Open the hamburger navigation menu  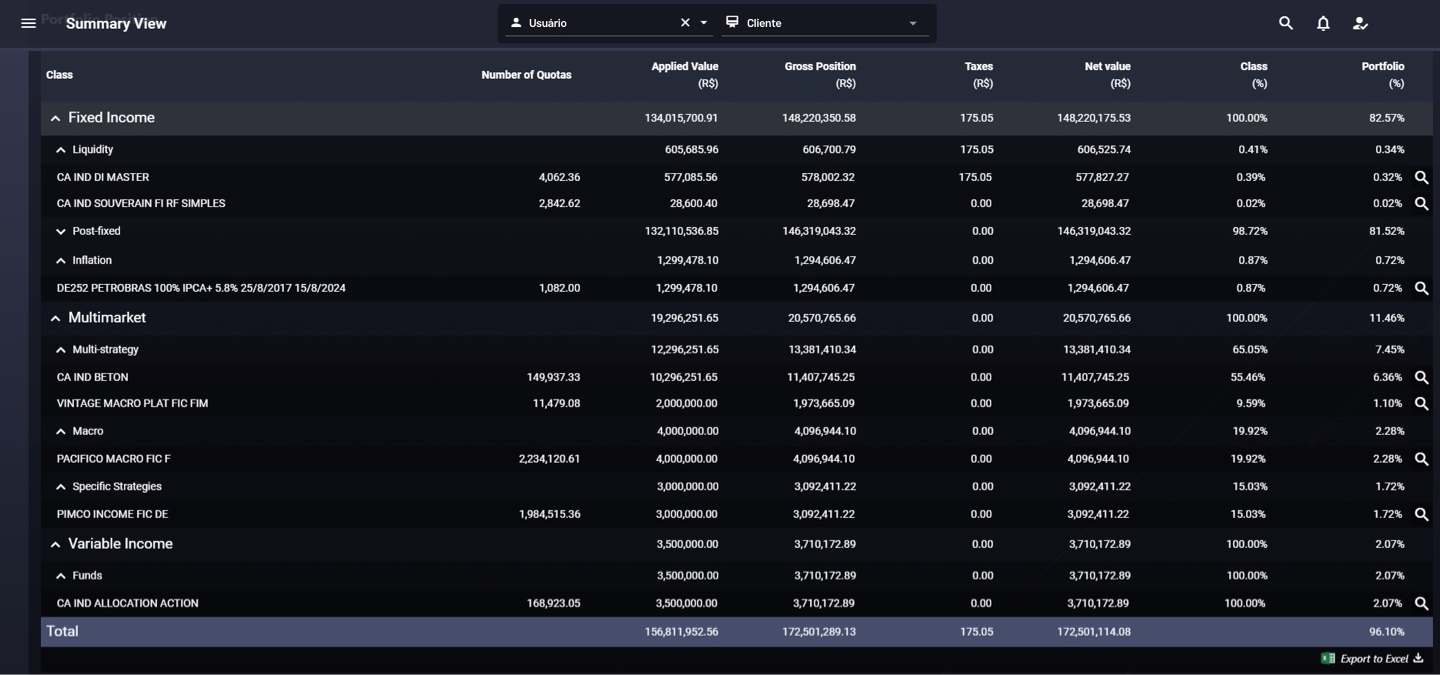pos(28,23)
